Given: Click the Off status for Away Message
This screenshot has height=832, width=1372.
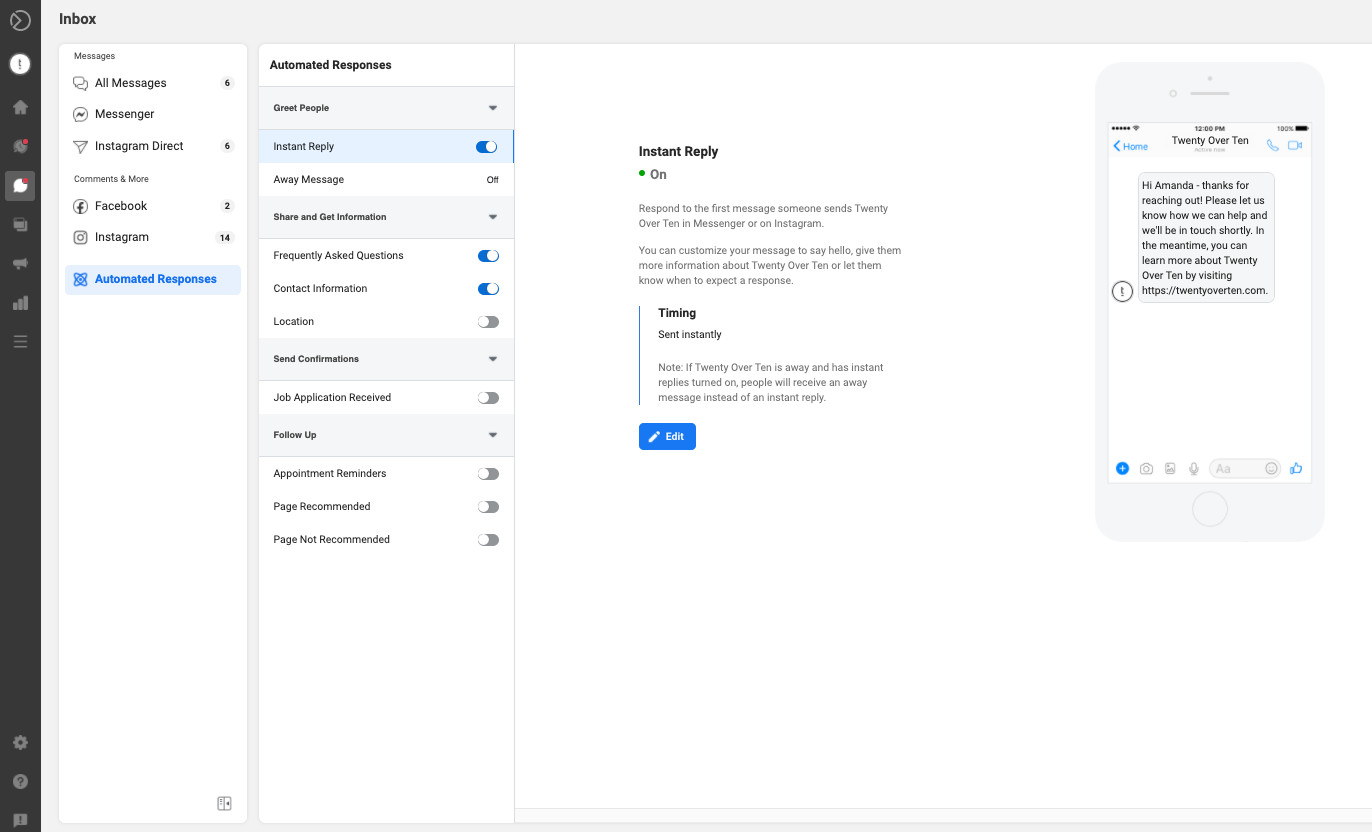Looking at the screenshot, I should (x=493, y=180).
